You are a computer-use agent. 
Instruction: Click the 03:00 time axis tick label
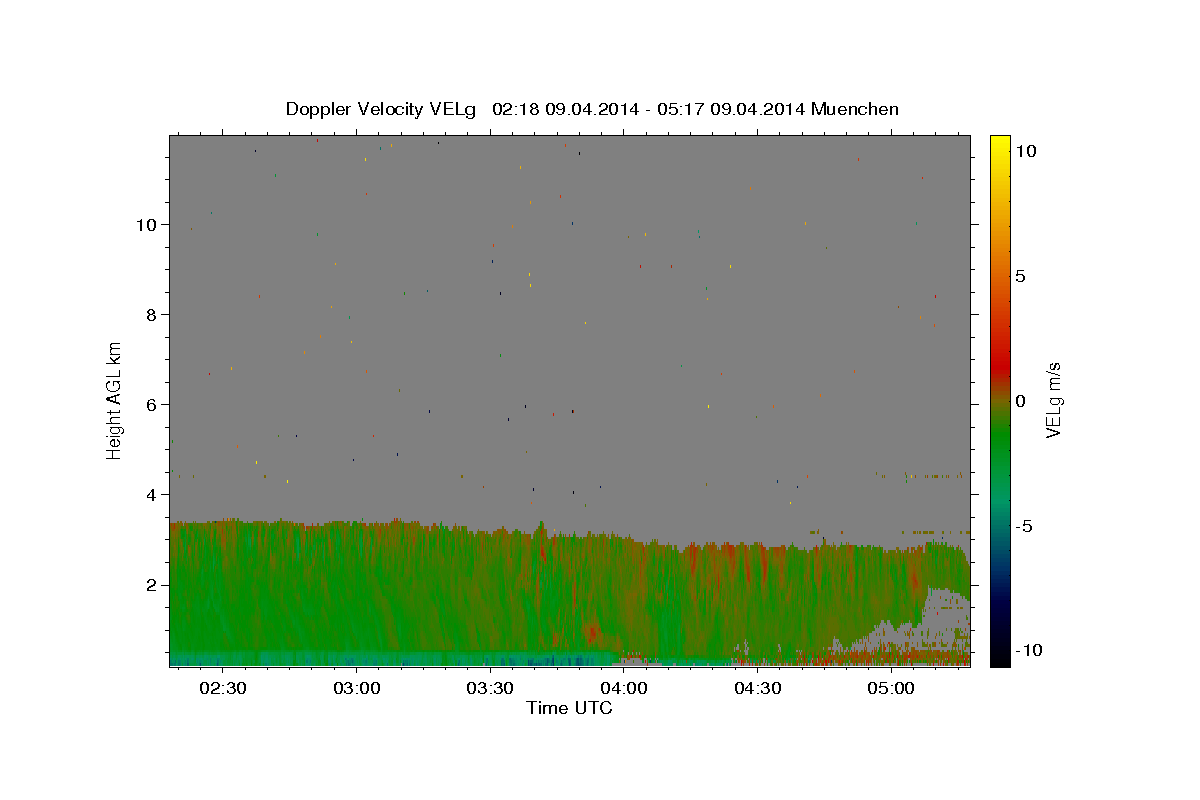pyautogui.click(x=356, y=688)
